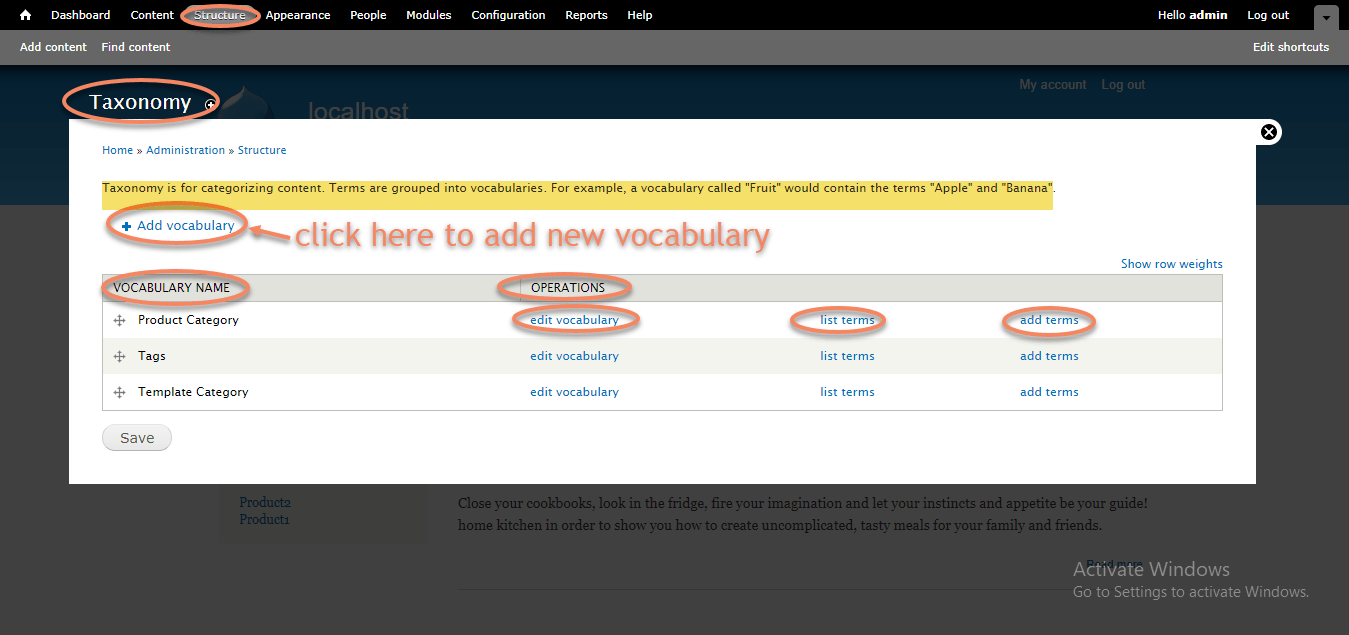The height and width of the screenshot is (635, 1349).
Task: Click the OPERATIONS column header
Action: [x=568, y=288]
